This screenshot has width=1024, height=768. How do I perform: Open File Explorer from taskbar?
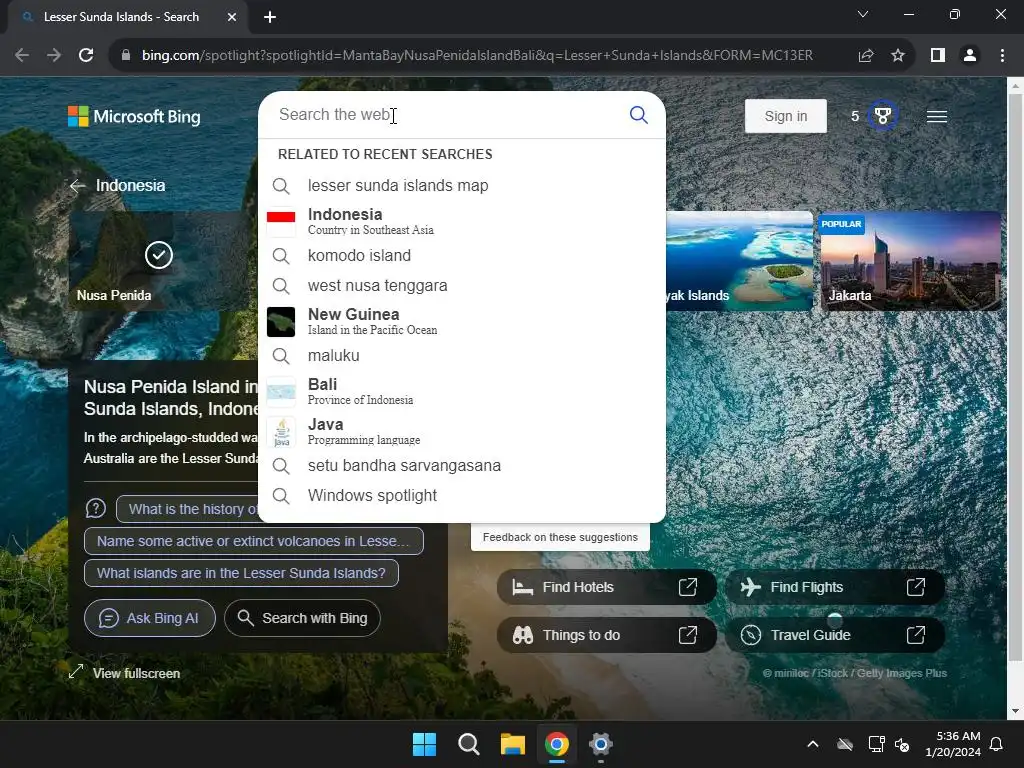coord(513,744)
